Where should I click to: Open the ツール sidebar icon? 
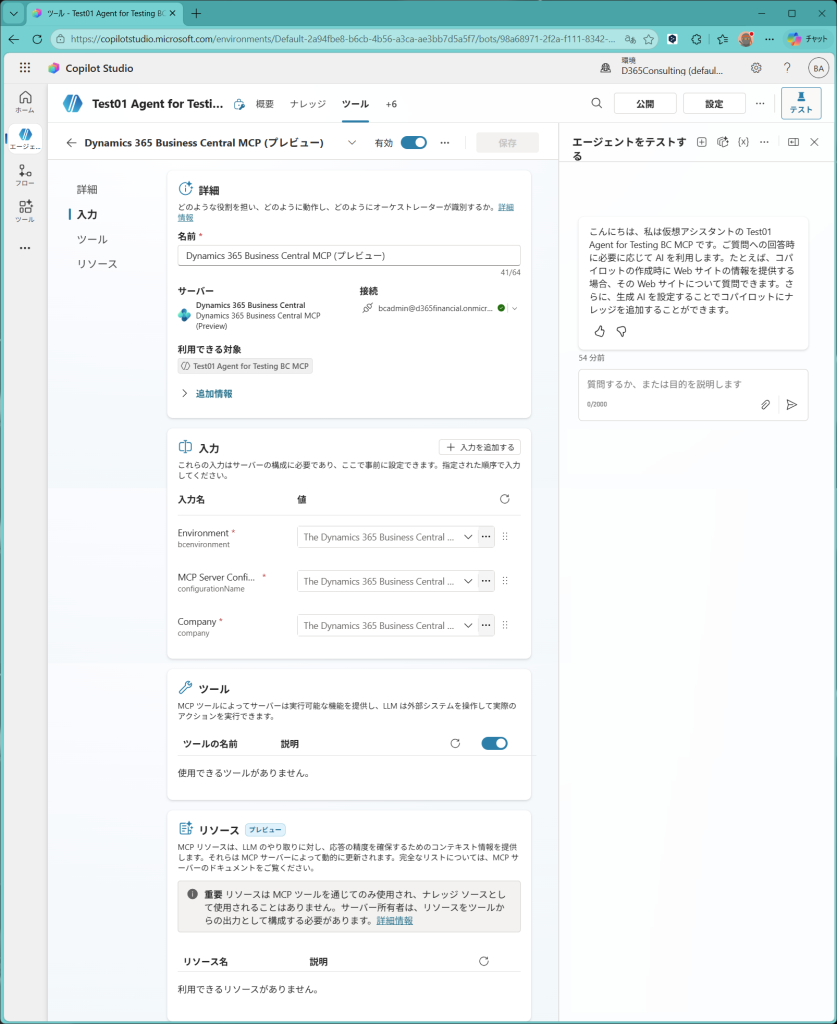[25, 211]
